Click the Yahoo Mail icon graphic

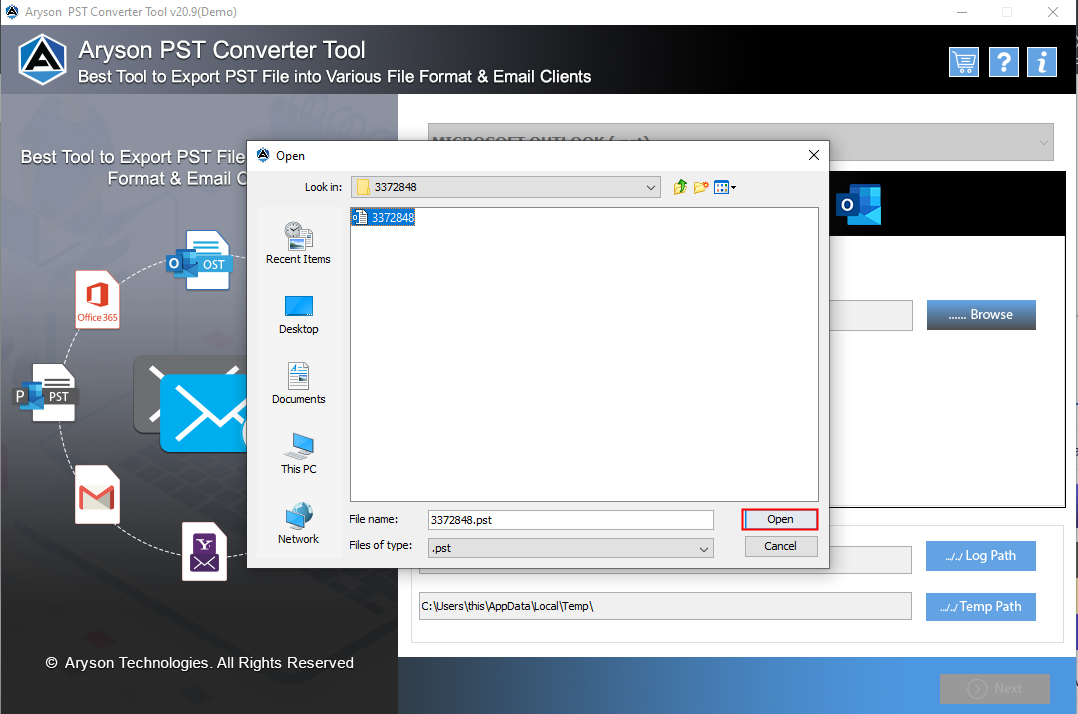tap(204, 552)
